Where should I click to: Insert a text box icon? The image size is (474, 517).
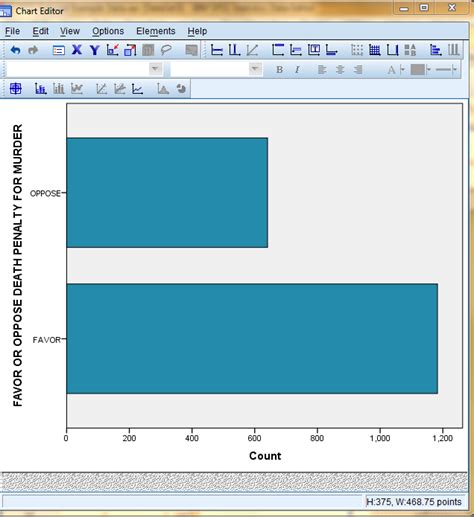(x=314, y=50)
